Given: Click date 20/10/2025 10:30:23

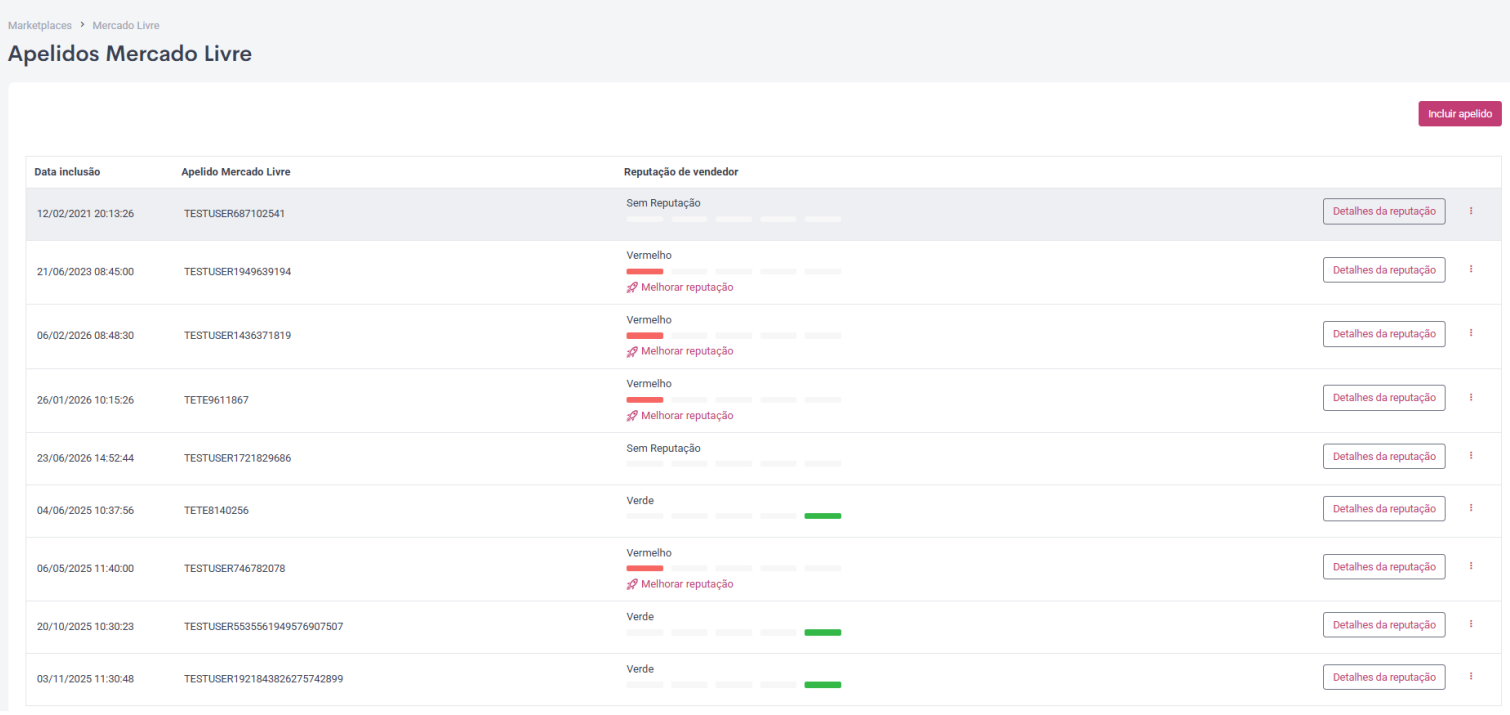Looking at the screenshot, I should (x=85, y=627).
